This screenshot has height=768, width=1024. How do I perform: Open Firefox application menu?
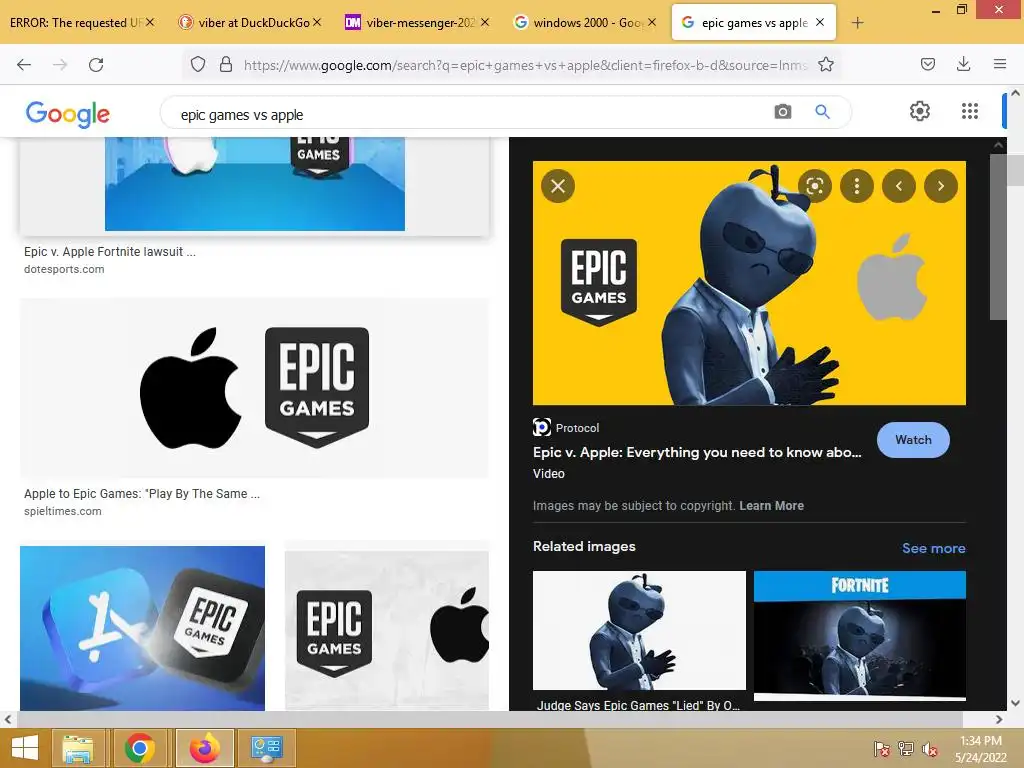pos(1000,64)
